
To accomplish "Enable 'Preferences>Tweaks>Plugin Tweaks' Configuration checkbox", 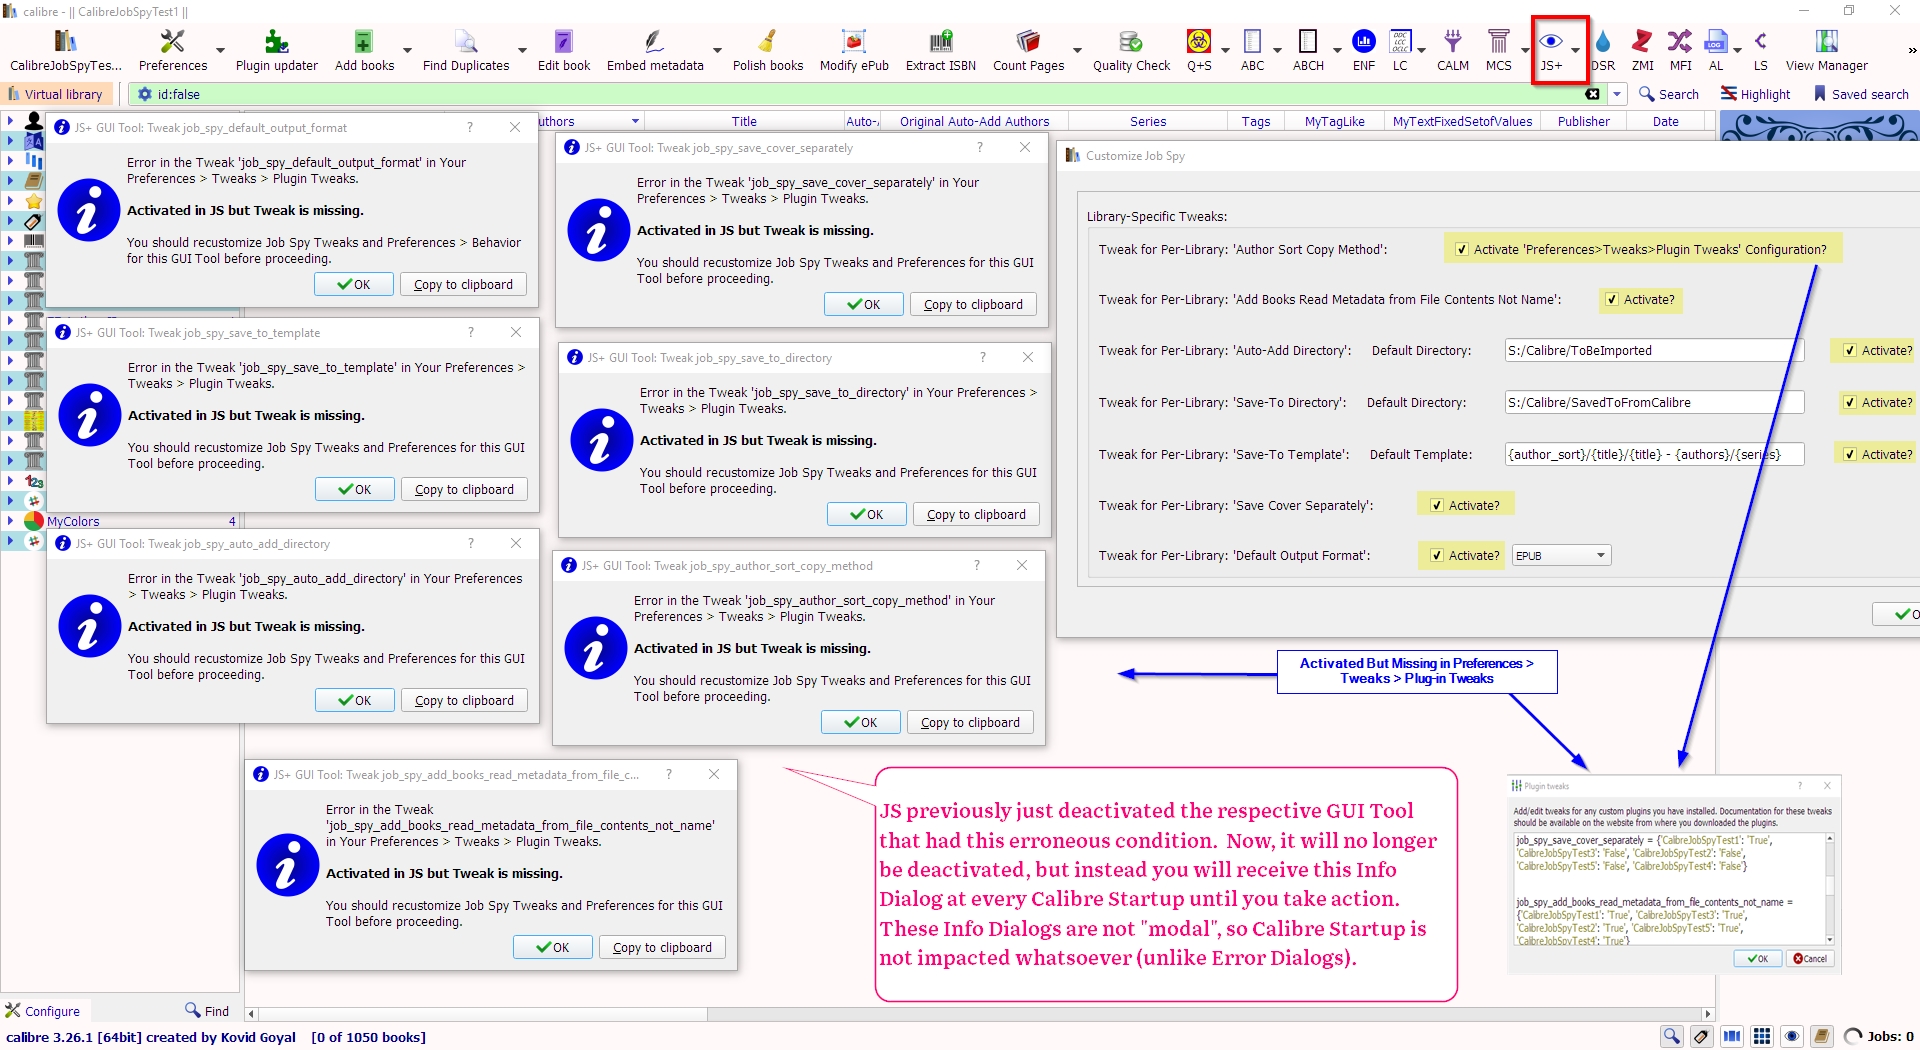I will click(1462, 250).
